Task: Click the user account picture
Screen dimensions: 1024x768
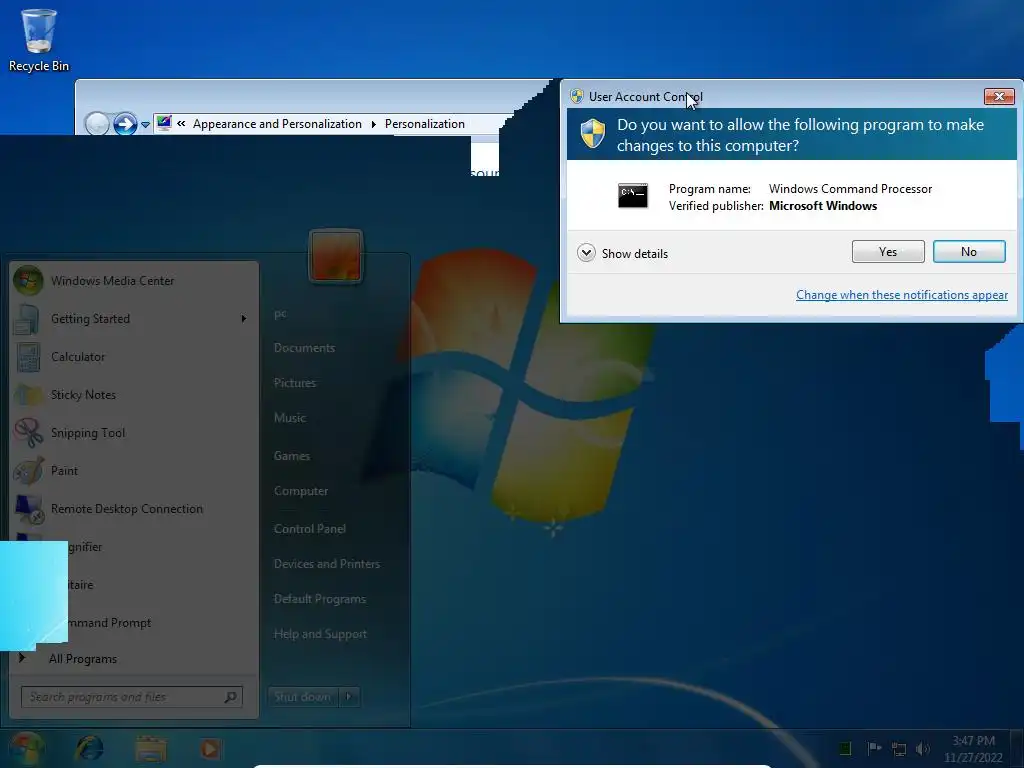Action: pyautogui.click(x=336, y=256)
